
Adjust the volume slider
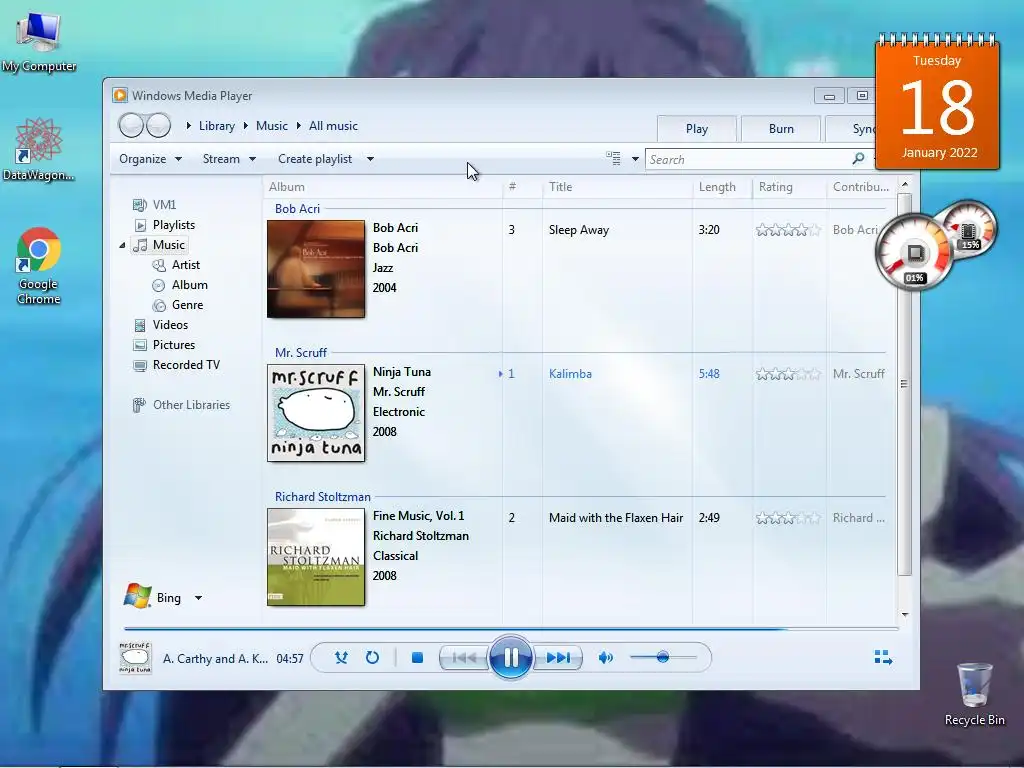pyautogui.click(x=663, y=657)
